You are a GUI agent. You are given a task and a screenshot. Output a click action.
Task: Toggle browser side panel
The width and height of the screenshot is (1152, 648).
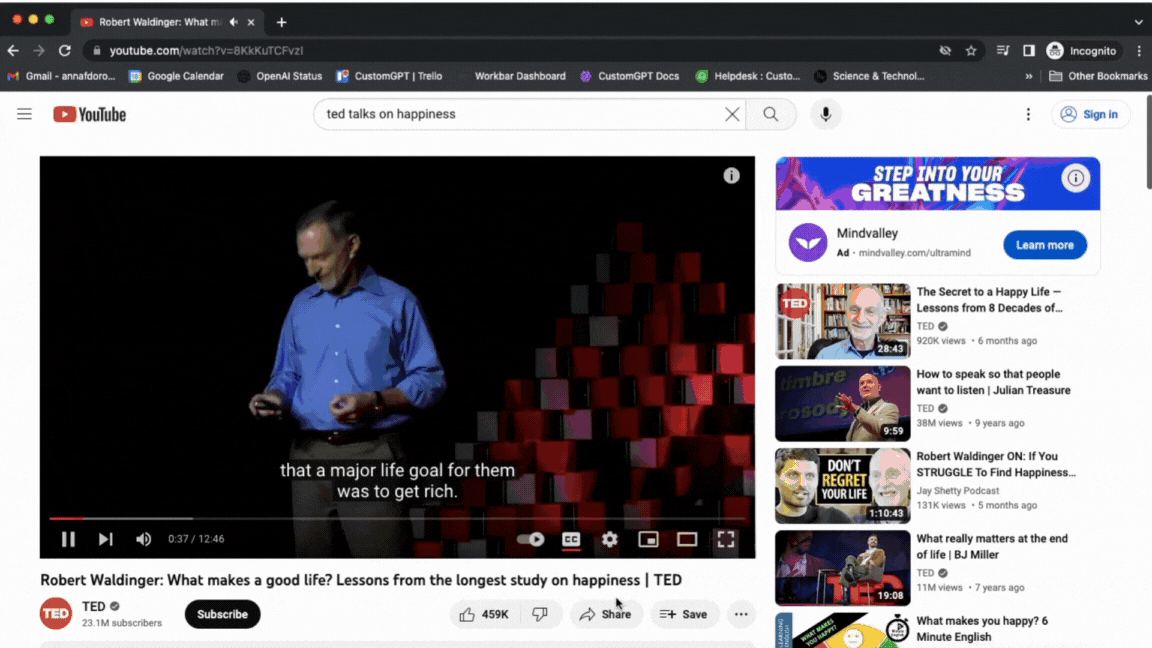click(1029, 51)
